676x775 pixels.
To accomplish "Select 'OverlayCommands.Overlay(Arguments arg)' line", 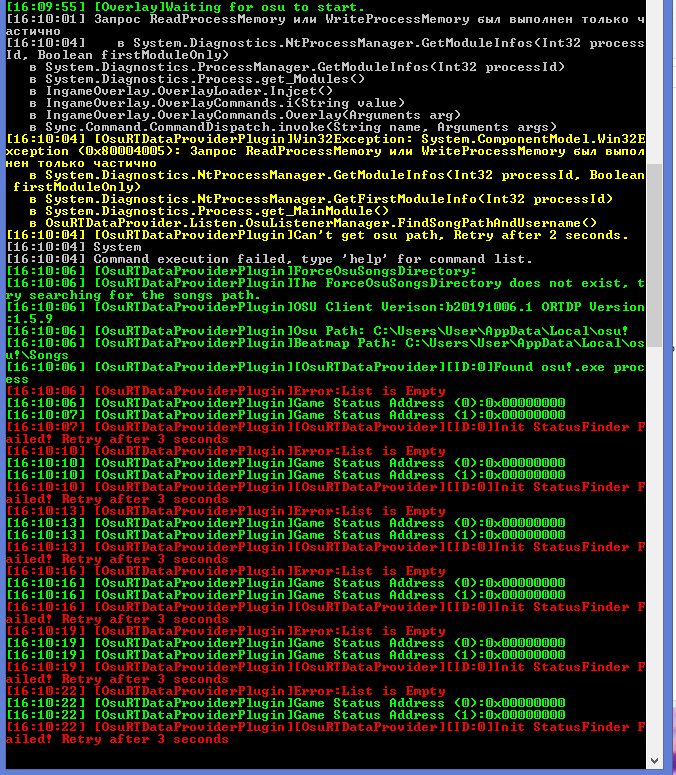I will 245,115.
